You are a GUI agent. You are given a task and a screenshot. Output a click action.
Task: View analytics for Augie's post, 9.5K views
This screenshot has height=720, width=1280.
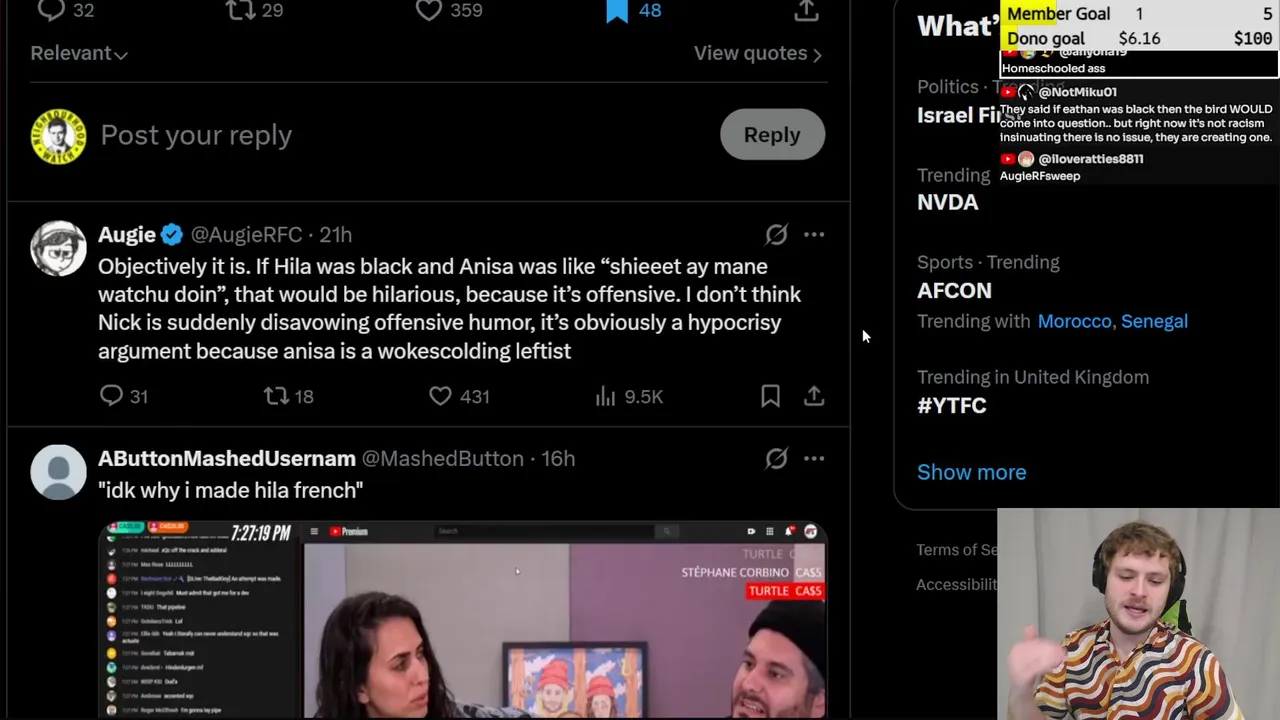[605, 396]
